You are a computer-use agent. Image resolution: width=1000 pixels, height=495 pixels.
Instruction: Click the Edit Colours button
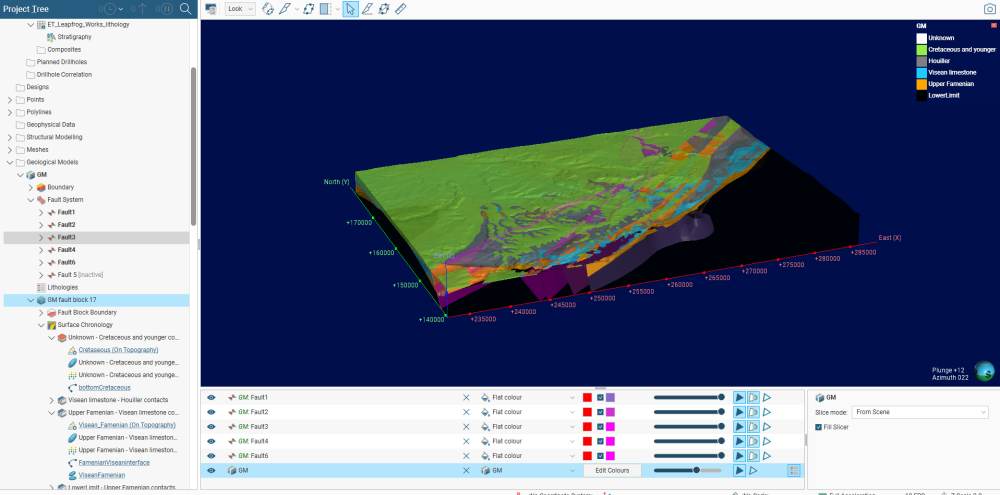[612, 471]
